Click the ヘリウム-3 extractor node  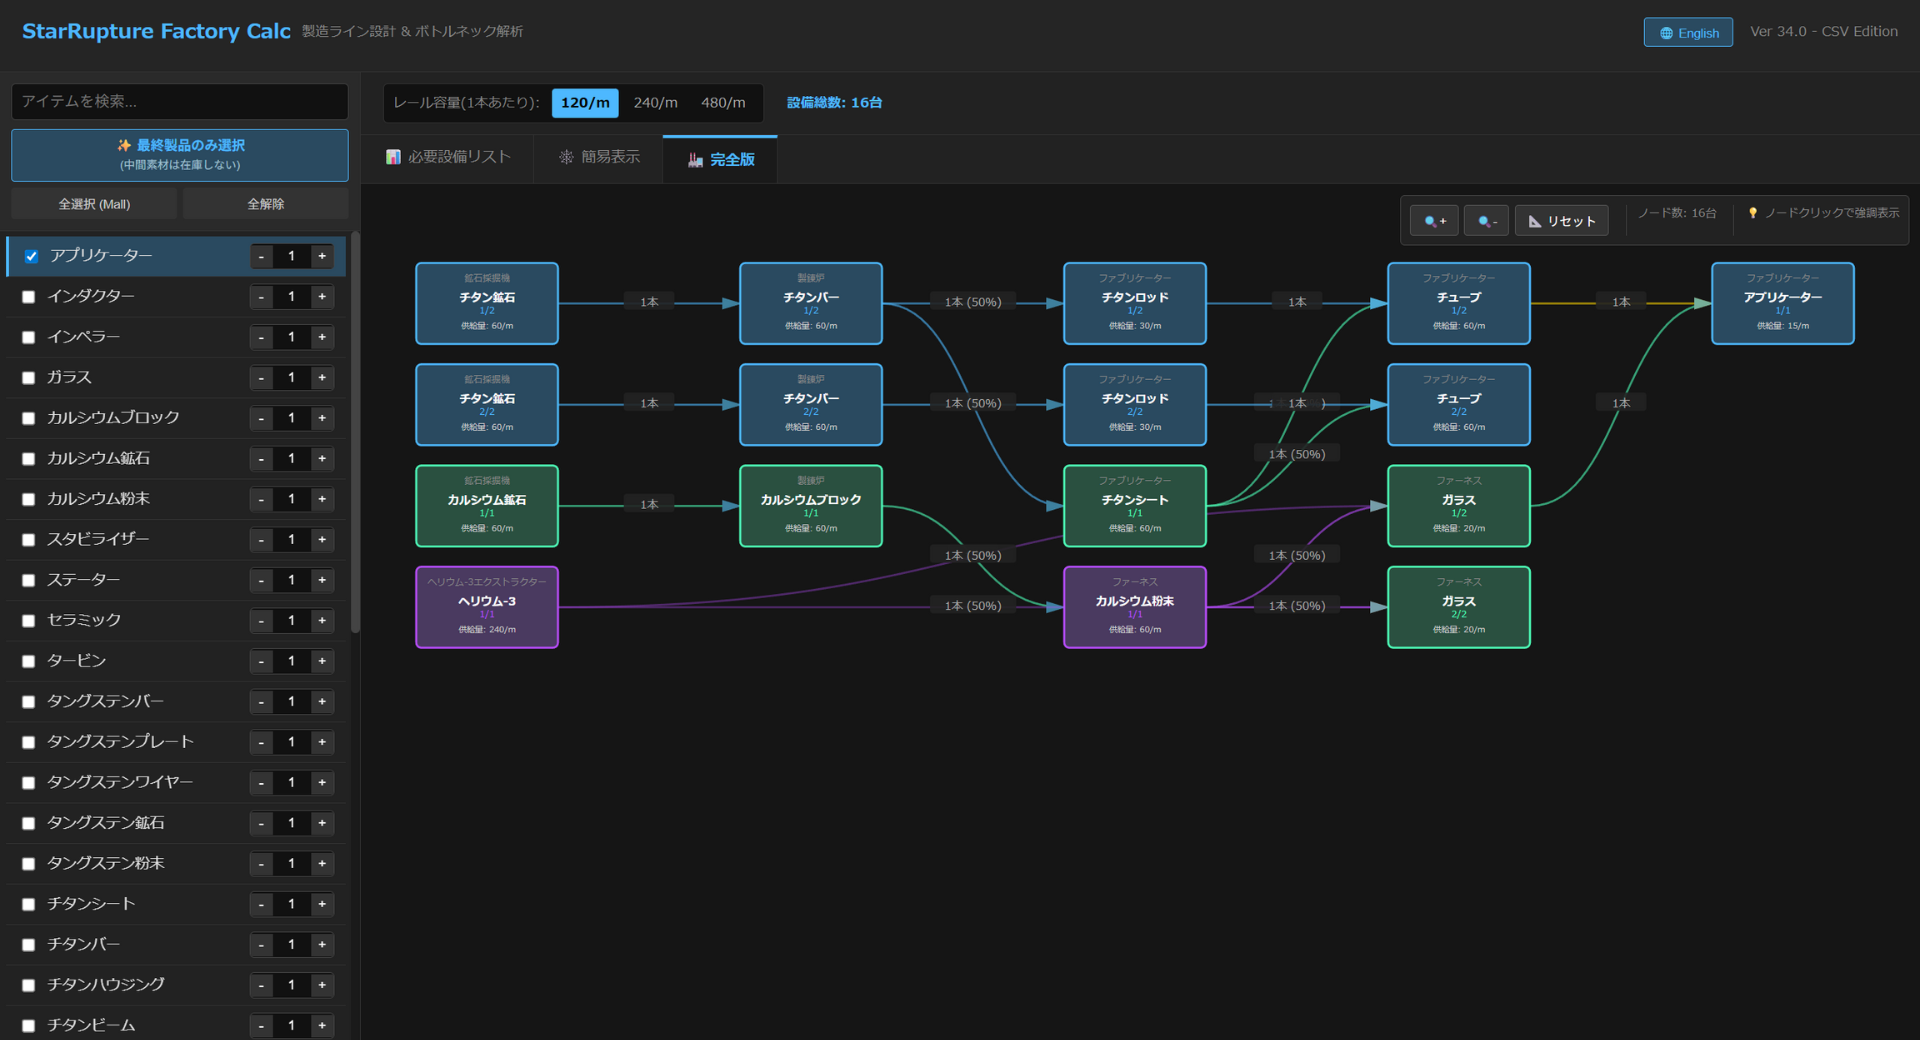point(487,607)
